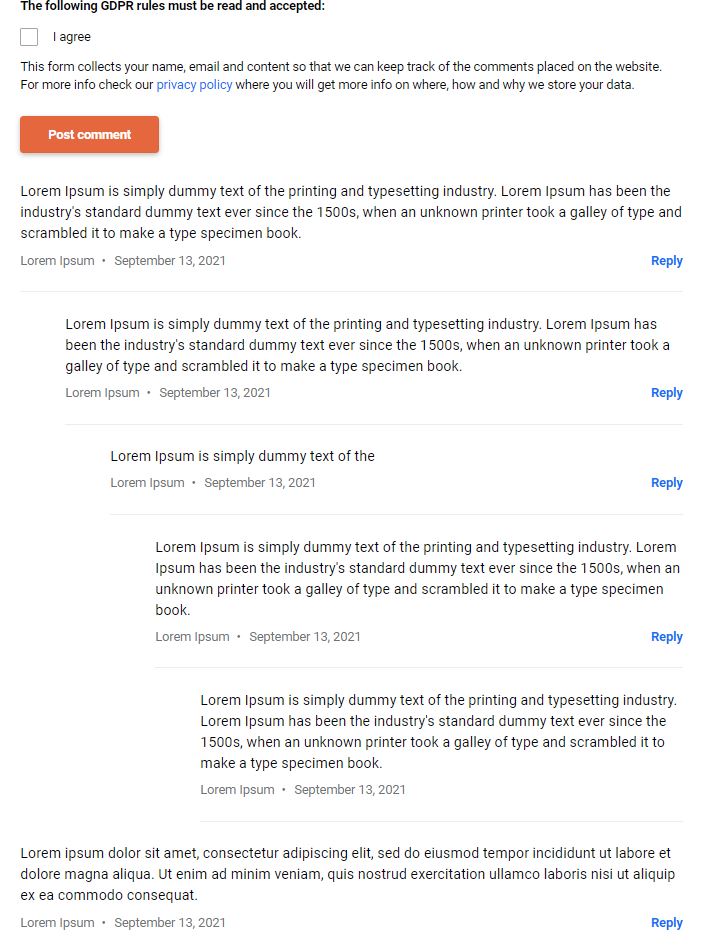The height and width of the screenshot is (948, 720).
Task: Click the GDPR rules heading text
Action: tap(172, 6)
